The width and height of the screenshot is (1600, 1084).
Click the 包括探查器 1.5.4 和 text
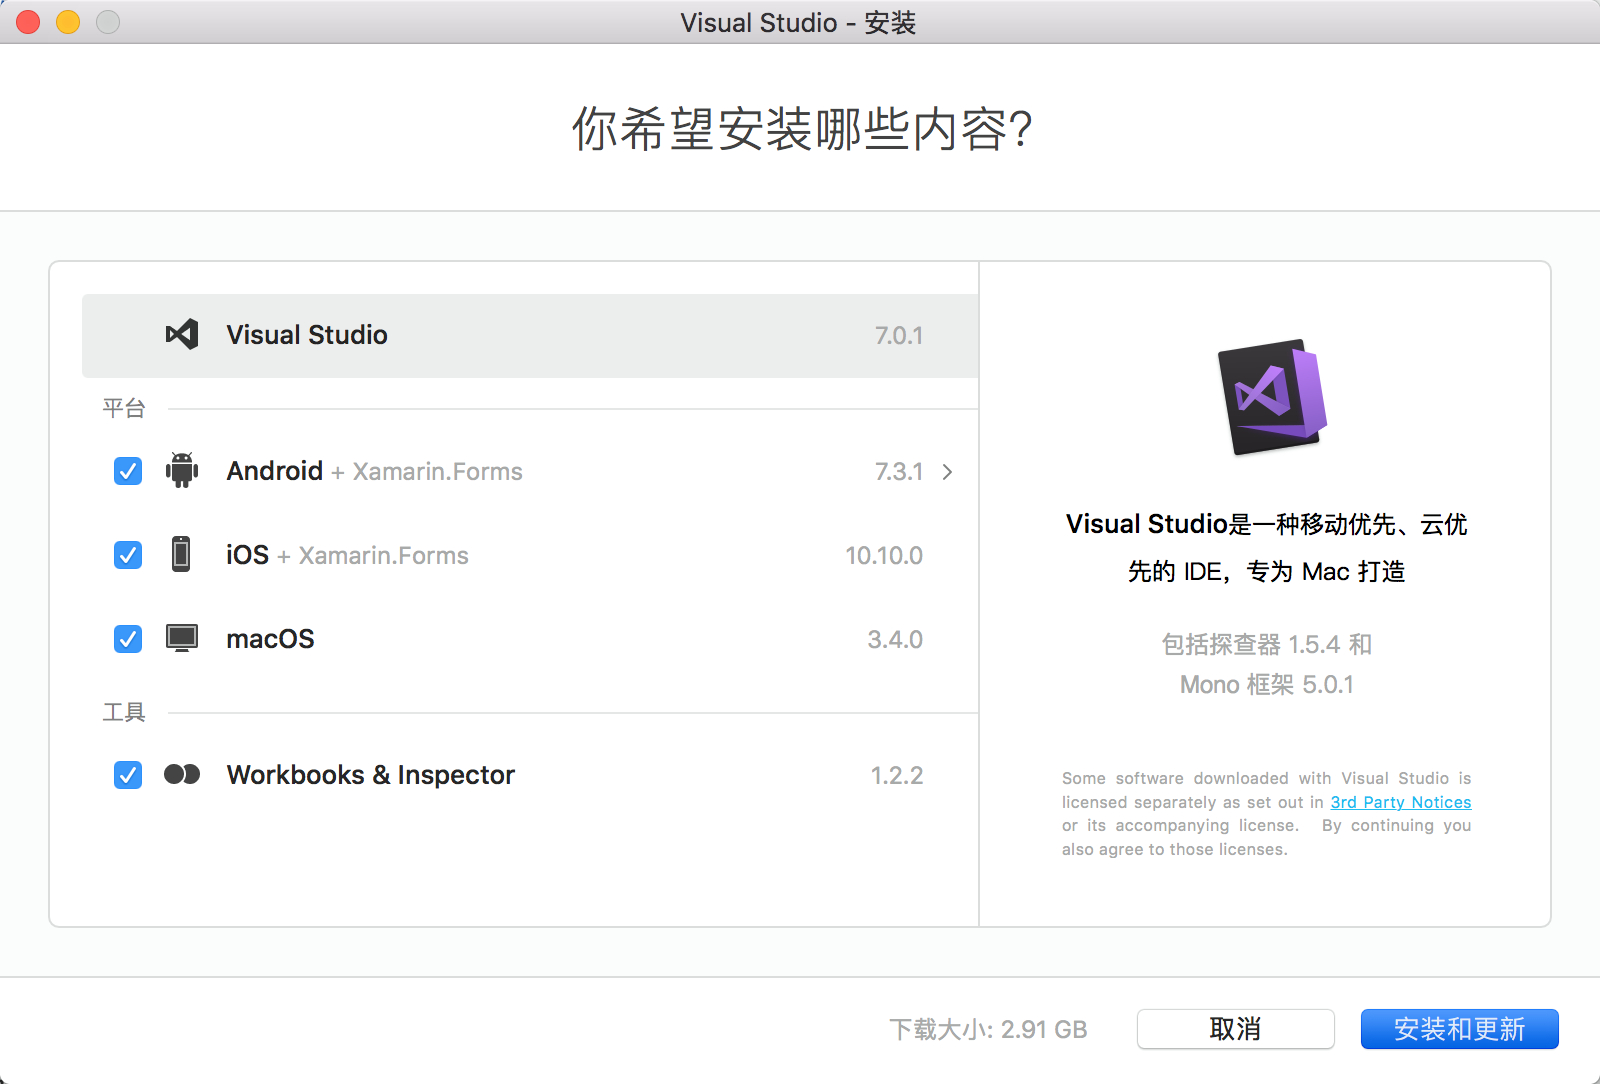click(1267, 645)
